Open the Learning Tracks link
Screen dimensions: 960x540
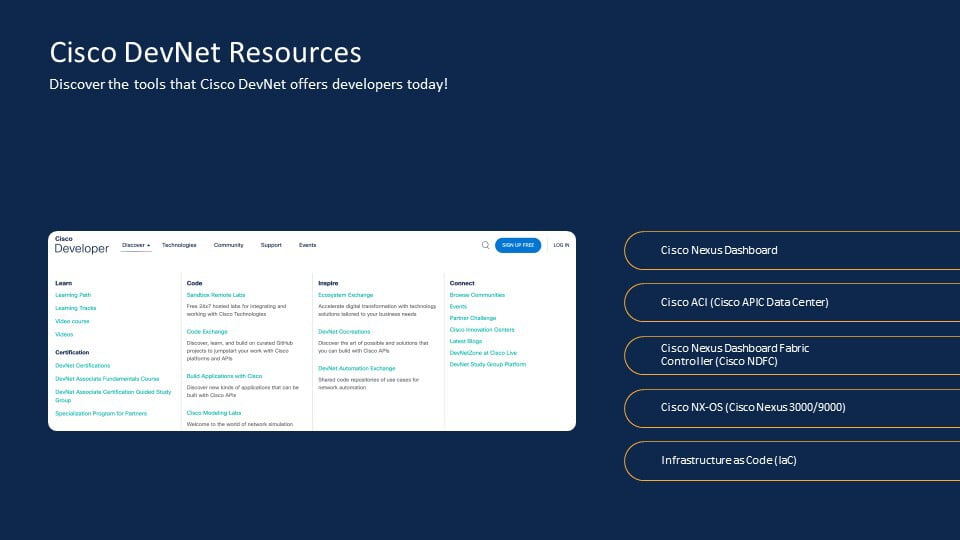pyautogui.click(x=75, y=308)
